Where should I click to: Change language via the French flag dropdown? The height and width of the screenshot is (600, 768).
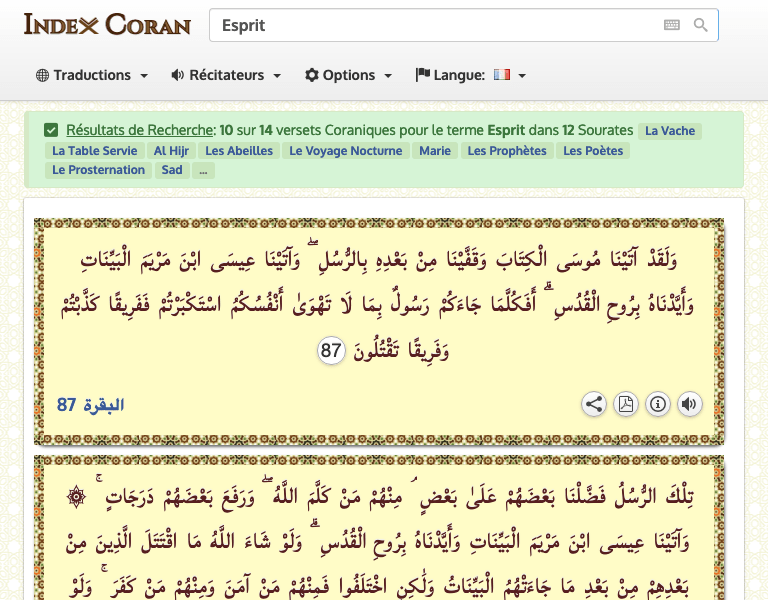[x=471, y=75]
